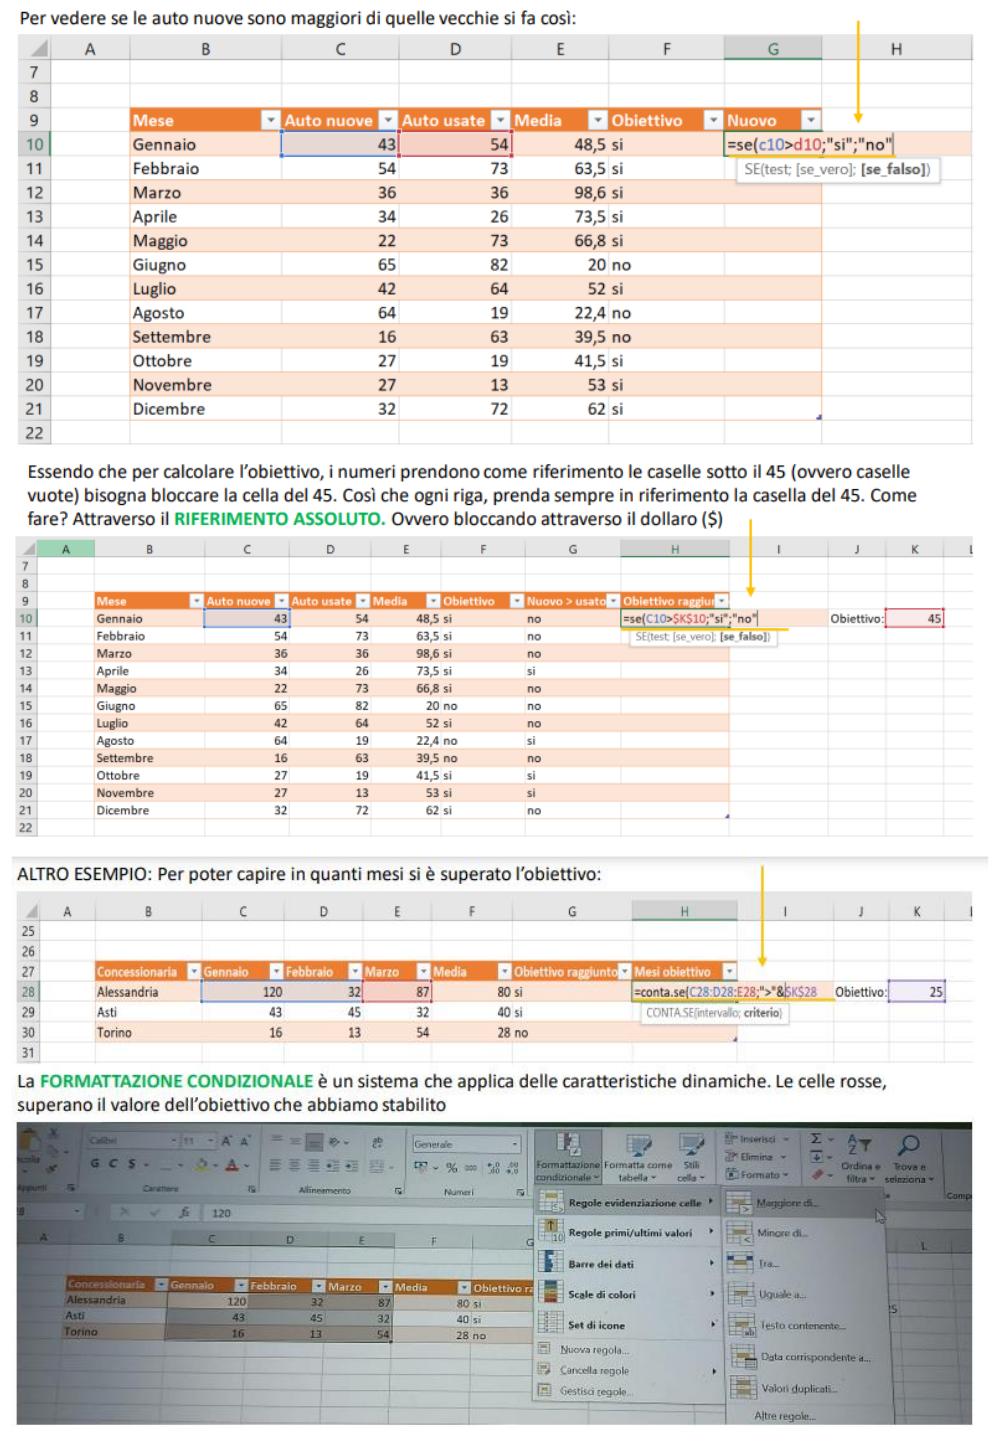Open the Nuovo column filter arrow
The height and width of the screenshot is (1444, 1000).
pyautogui.click(x=810, y=121)
